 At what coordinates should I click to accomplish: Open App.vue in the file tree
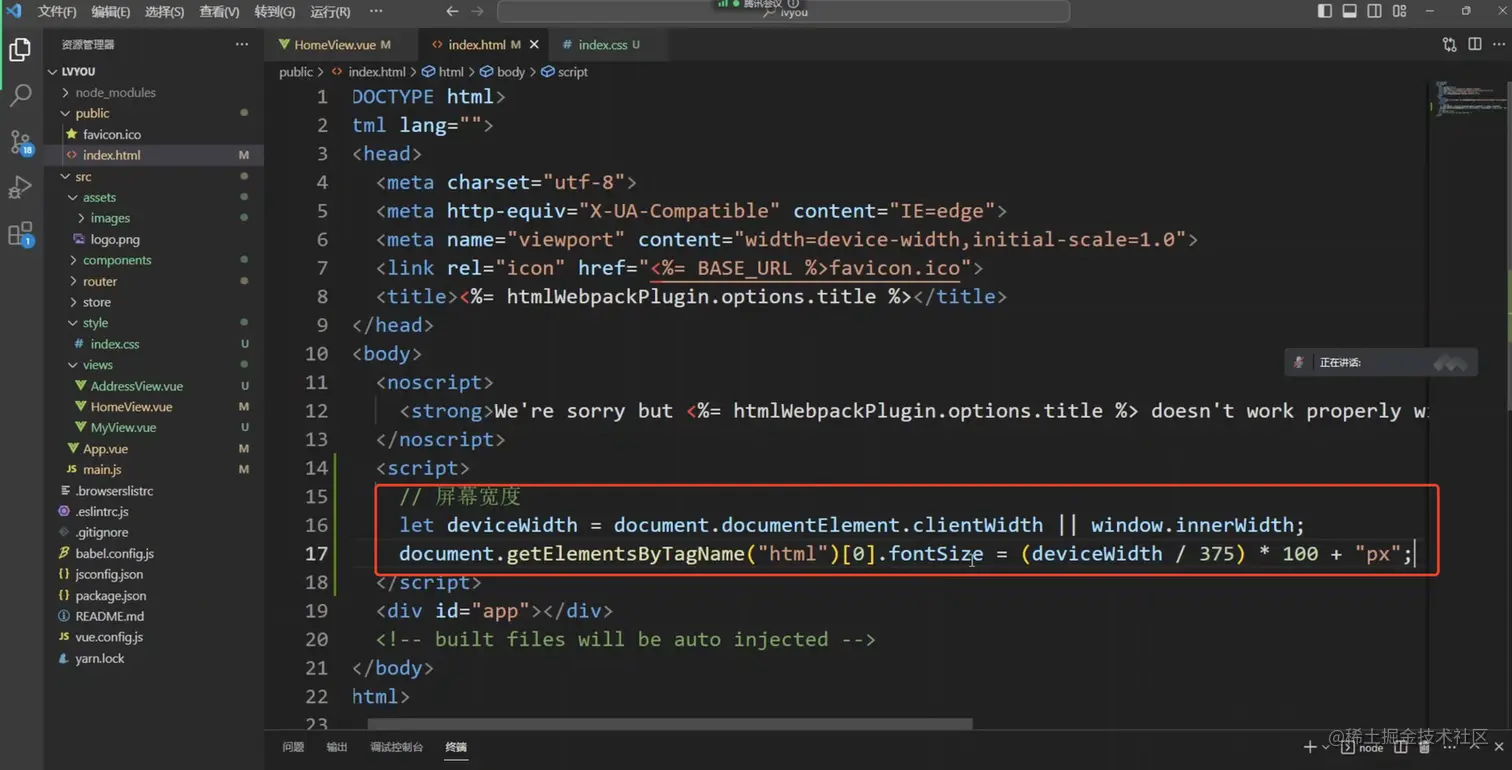pos(154,449)
